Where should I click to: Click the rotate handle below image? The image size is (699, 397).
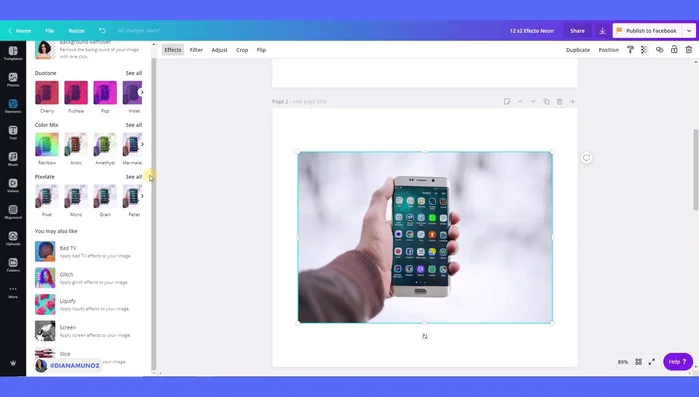pos(425,336)
